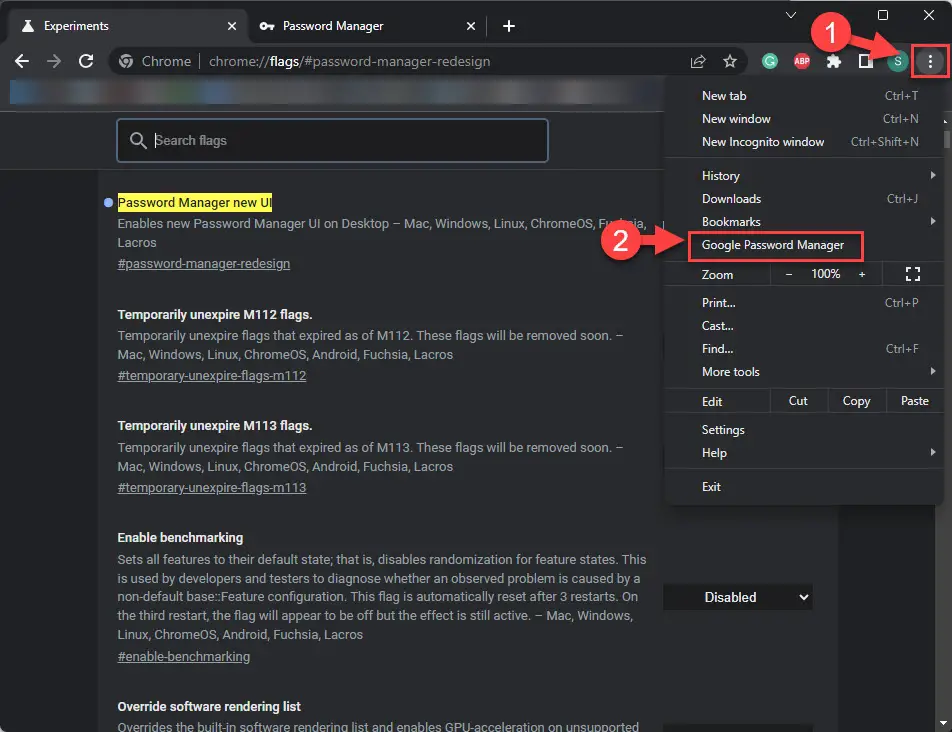Switch to the Password Manager tab
The width and height of the screenshot is (952, 732).
[366, 26]
